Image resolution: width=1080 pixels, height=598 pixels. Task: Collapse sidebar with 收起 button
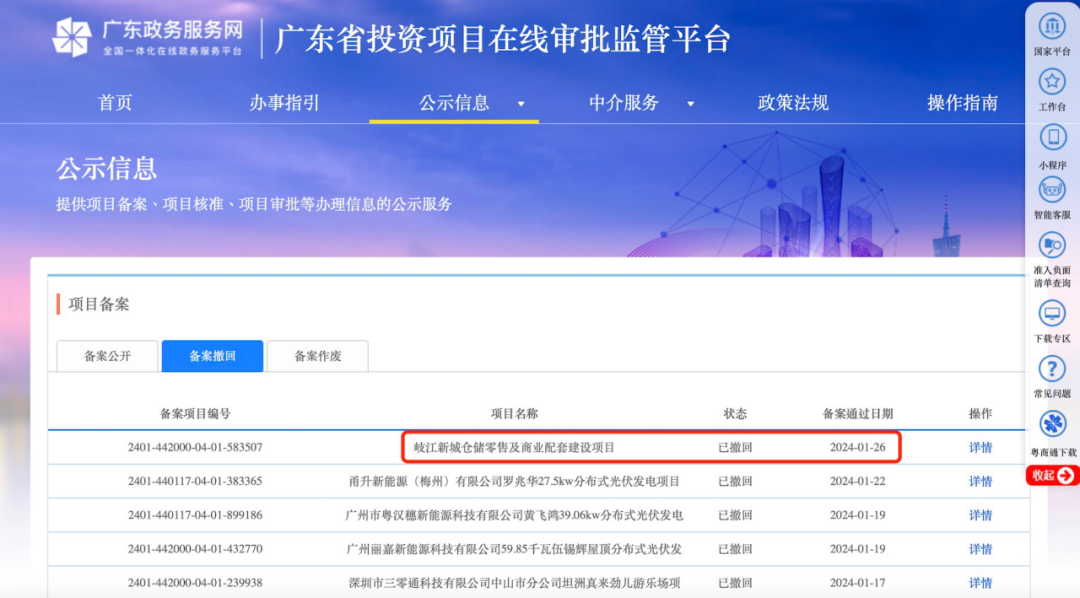point(1052,475)
